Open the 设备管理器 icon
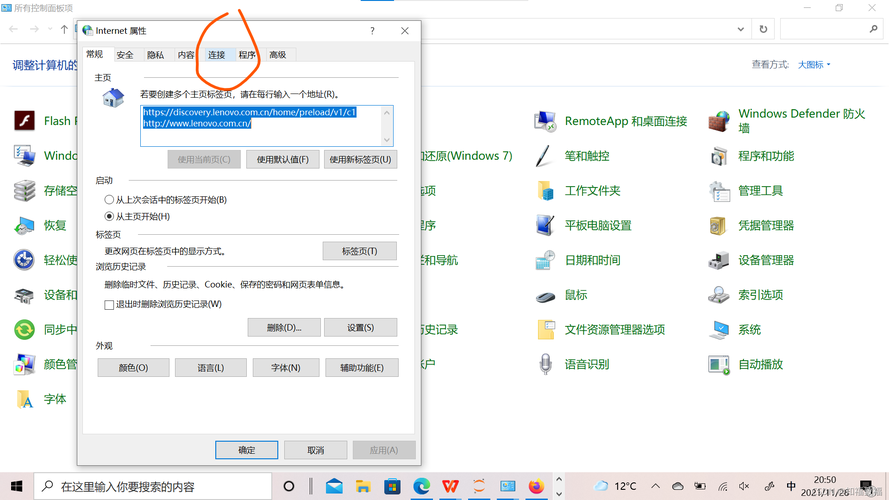The width and height of the screenshot is (889, 500). coord(719,260)
